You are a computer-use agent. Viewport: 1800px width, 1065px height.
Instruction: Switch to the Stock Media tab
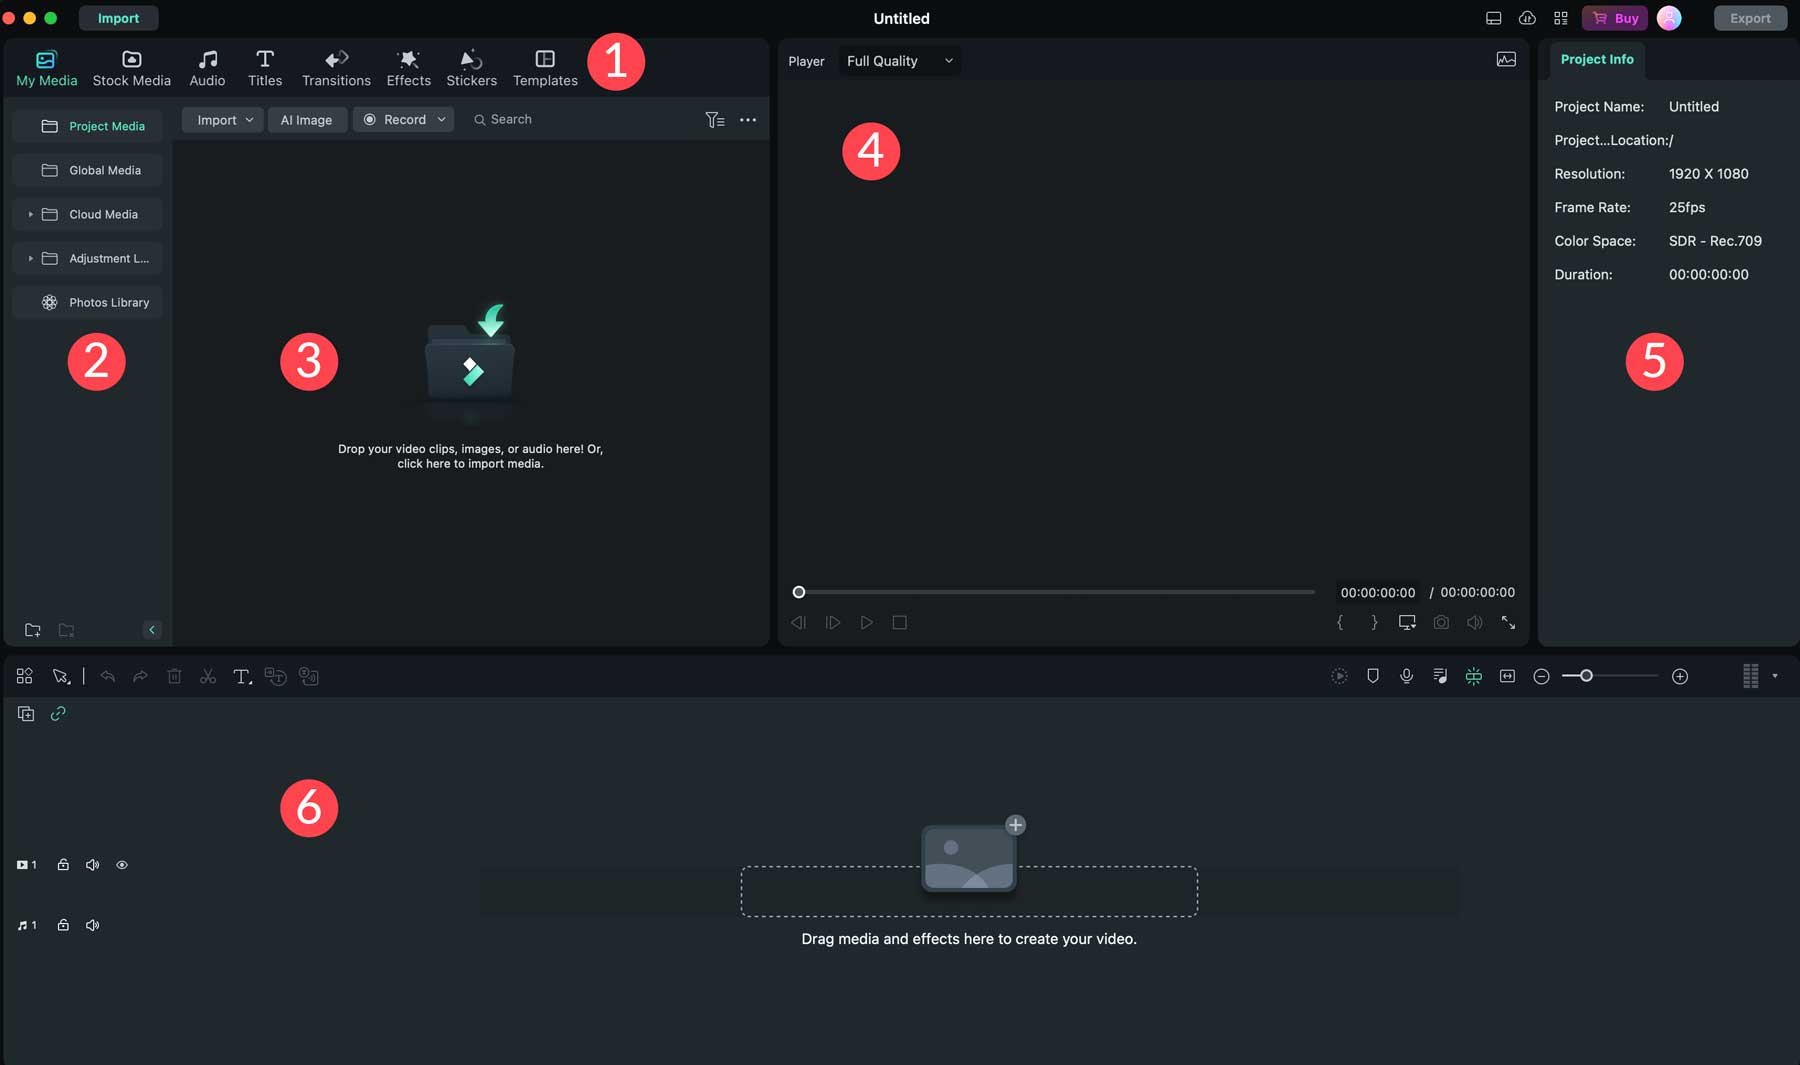[x=131, y=67]
